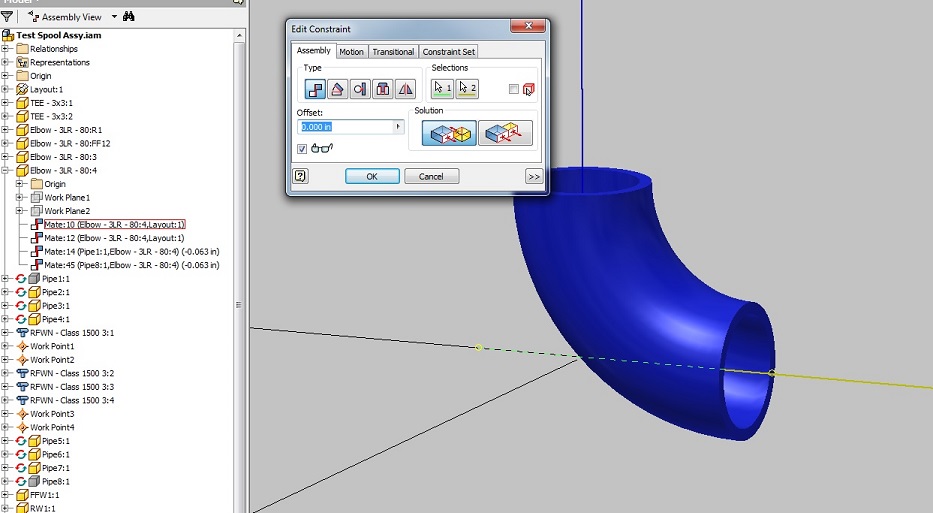Choose the Flush solution option
This screenshot has height=513, width=933.
(505, 133)
